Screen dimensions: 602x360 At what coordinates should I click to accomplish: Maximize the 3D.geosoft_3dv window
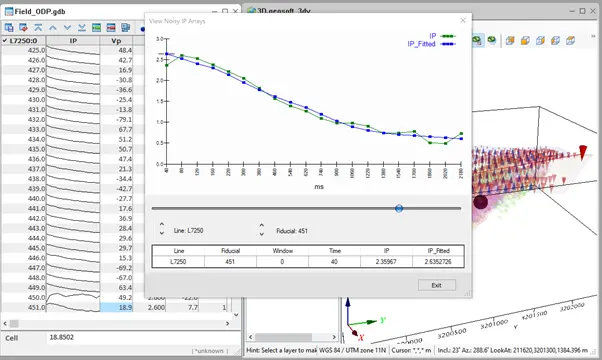click(582, 11)
